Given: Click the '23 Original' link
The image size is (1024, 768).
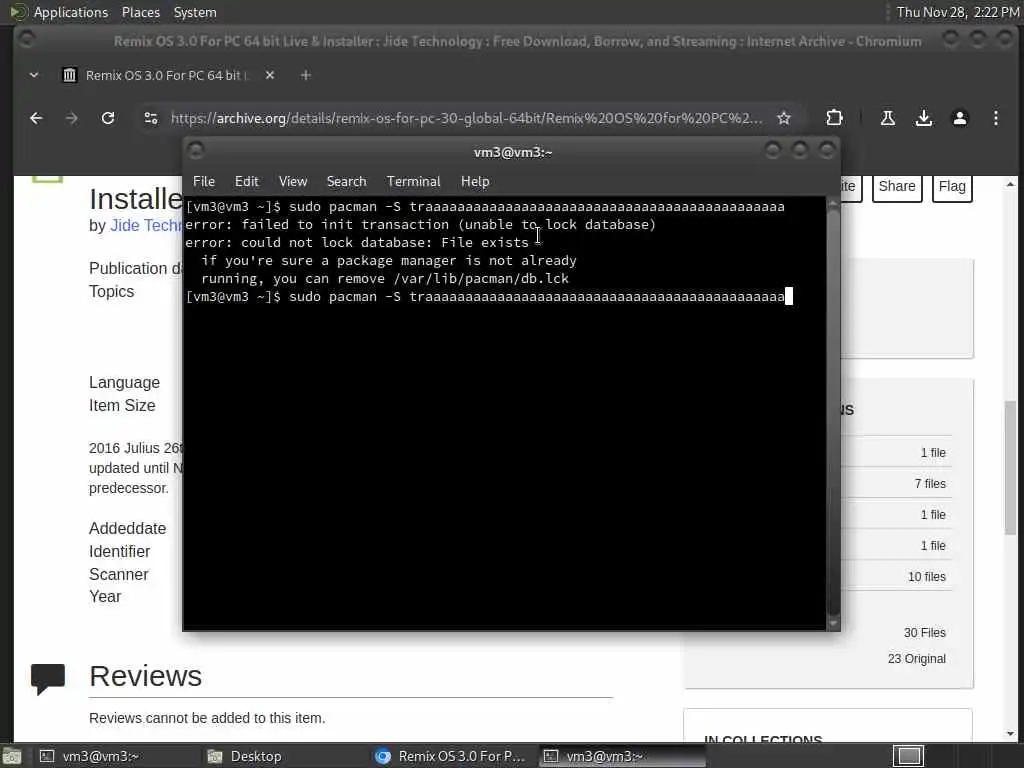Looking at the screenshot, I should pos(916,659).
